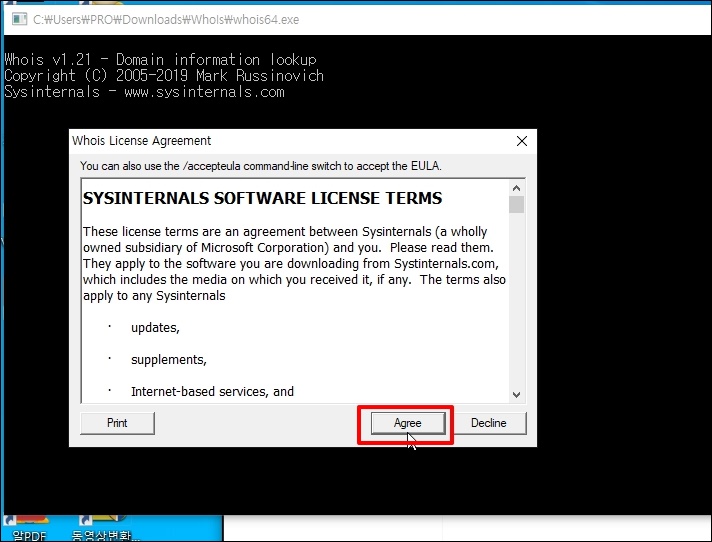
Task: Click the license text scroll down arrow
Action: [516, 394]
